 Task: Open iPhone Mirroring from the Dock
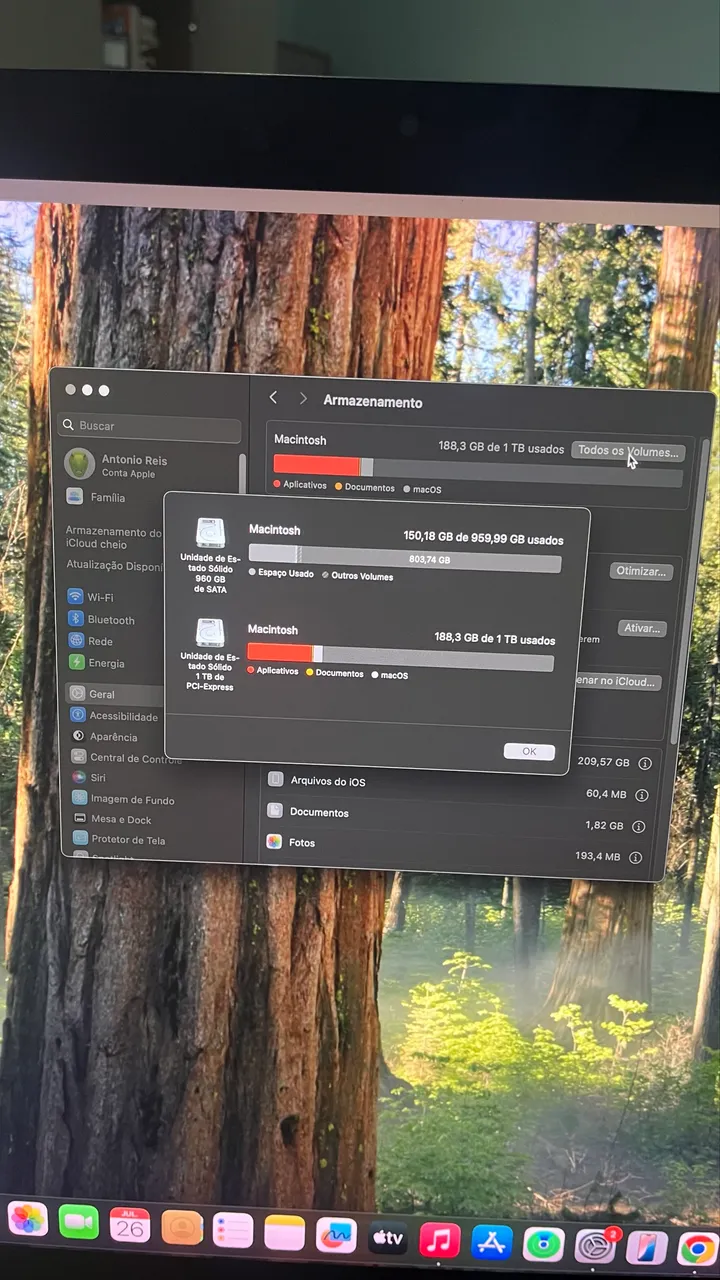(x=646, y=1248)
